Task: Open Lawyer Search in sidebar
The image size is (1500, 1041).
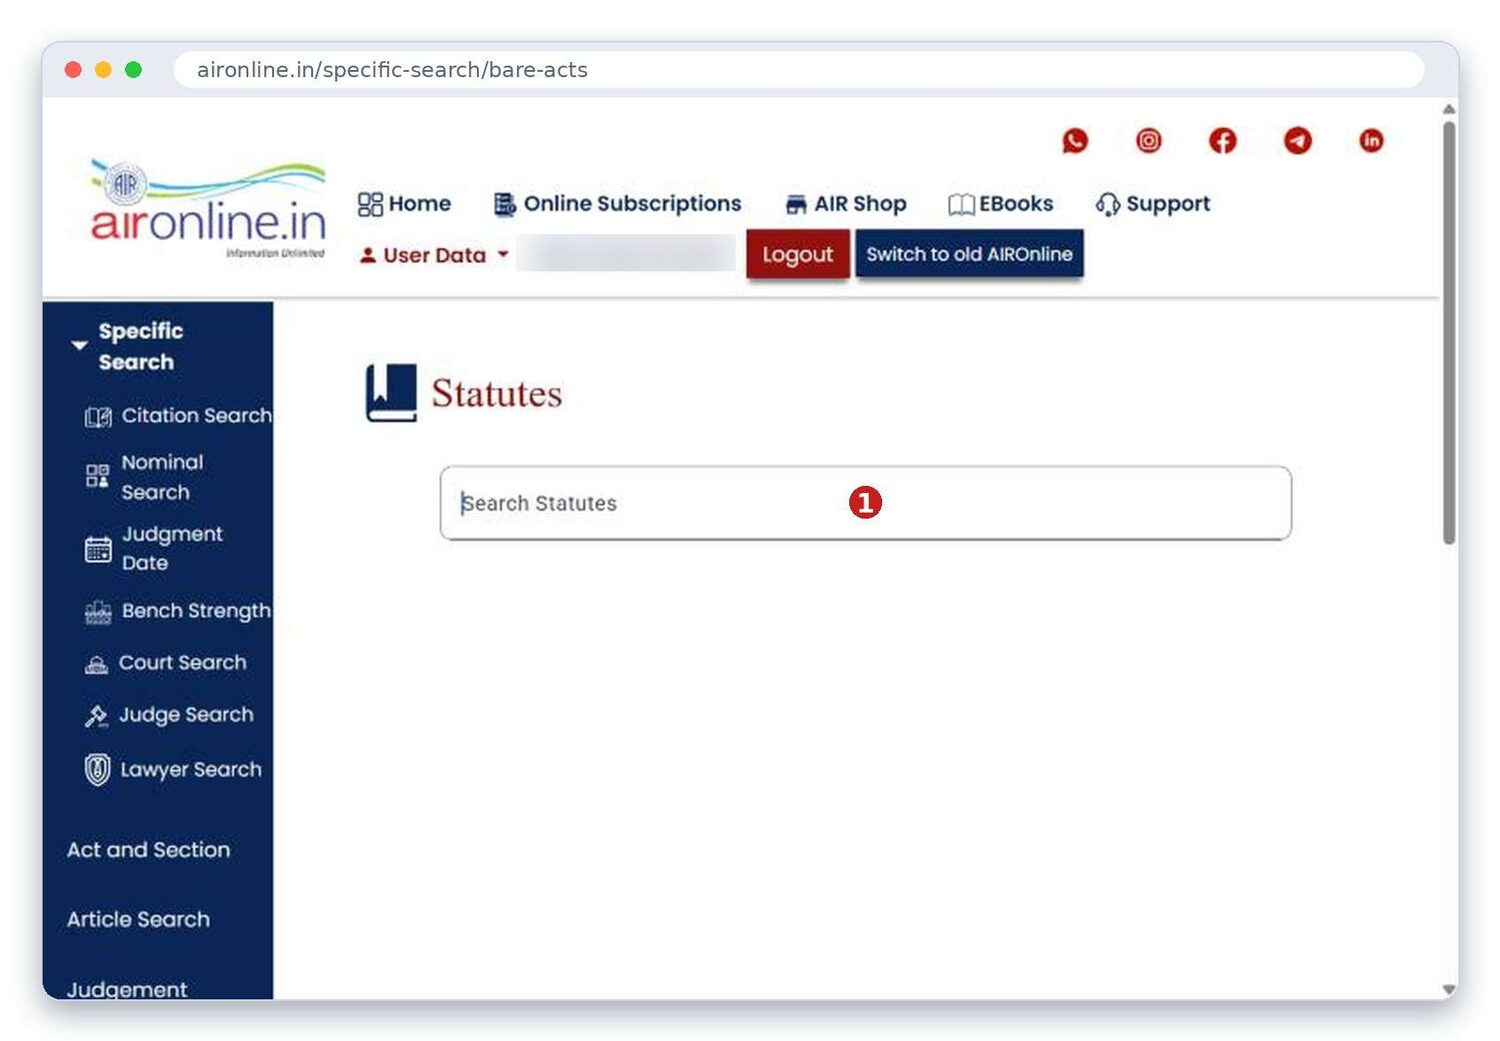Action: (174, 769)
